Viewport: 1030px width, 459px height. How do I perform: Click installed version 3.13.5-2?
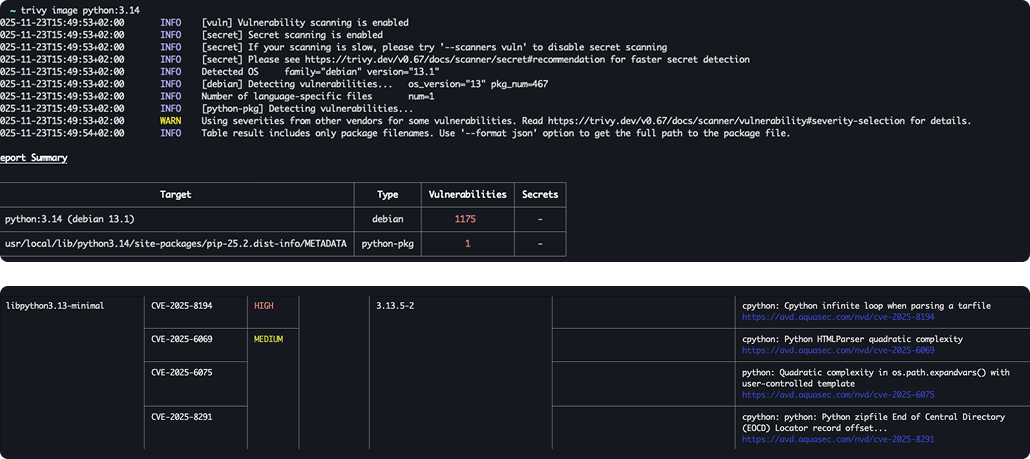(395, 306)
